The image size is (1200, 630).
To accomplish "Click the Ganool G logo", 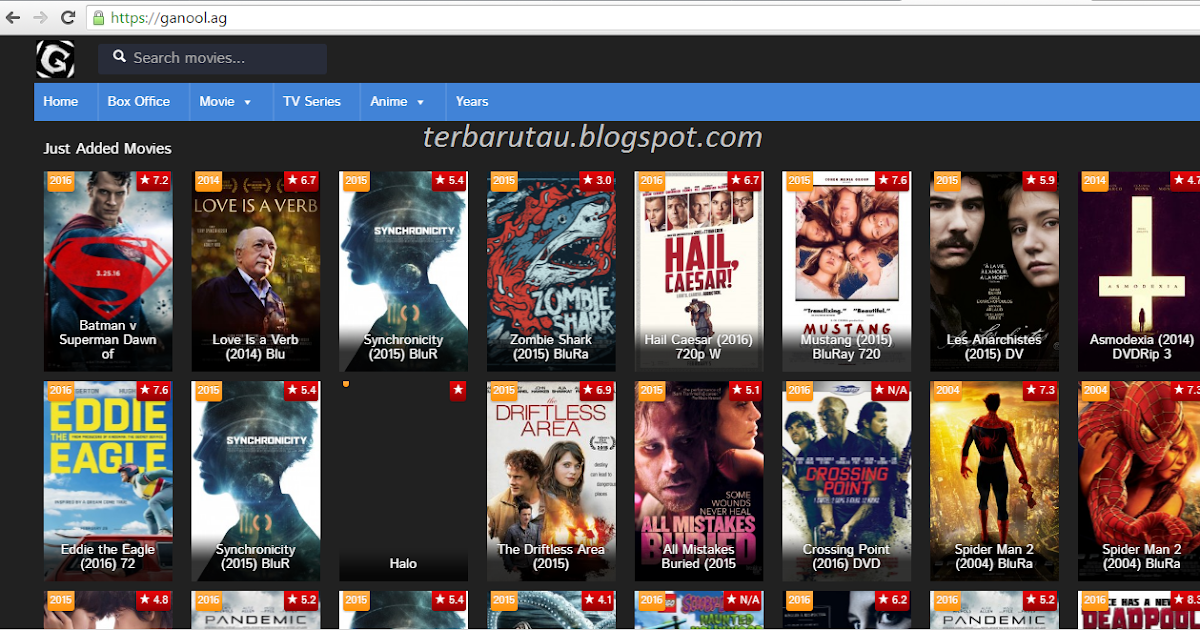I will (56, 59).
